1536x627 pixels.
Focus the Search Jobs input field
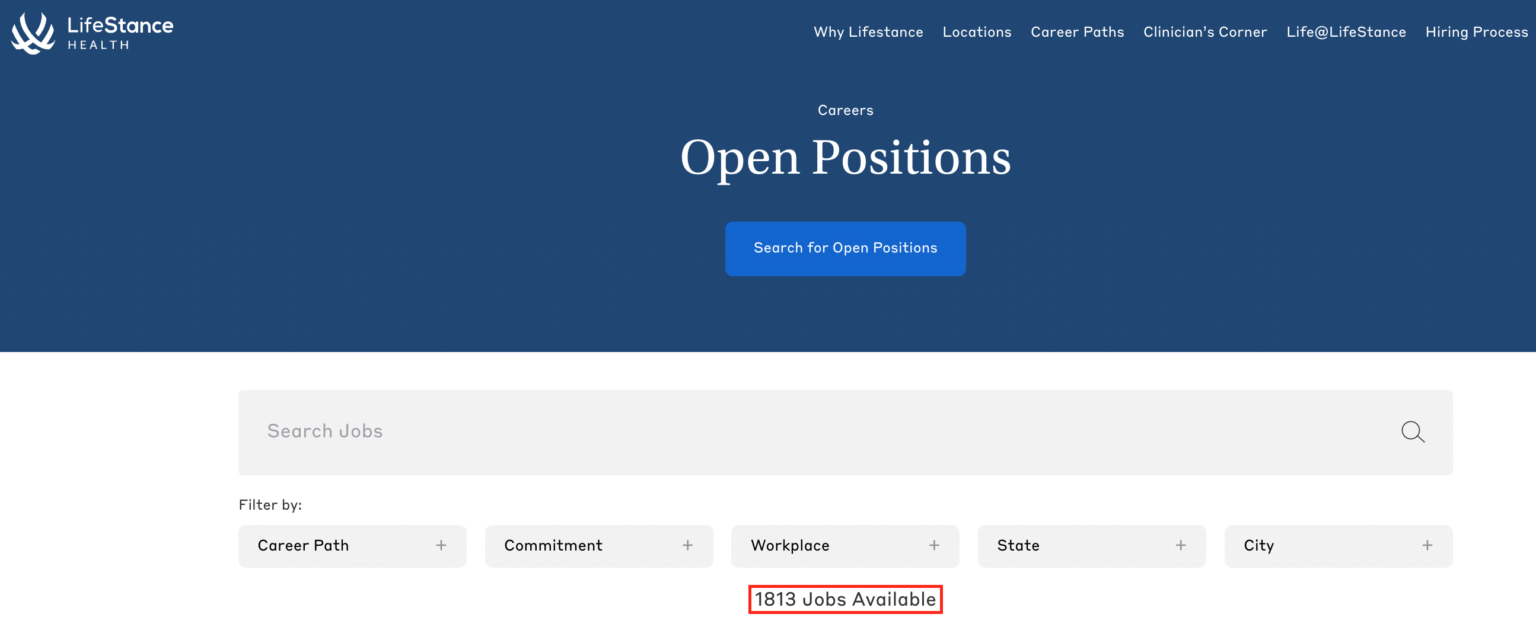coord(800,432)
